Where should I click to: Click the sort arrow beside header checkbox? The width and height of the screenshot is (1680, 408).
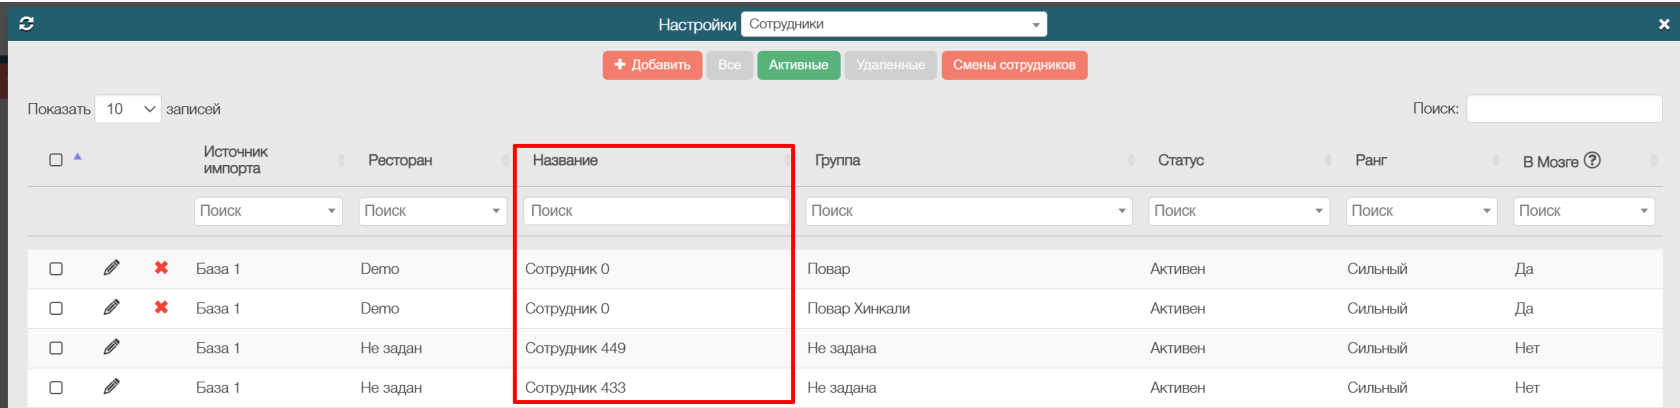[78, 157]
